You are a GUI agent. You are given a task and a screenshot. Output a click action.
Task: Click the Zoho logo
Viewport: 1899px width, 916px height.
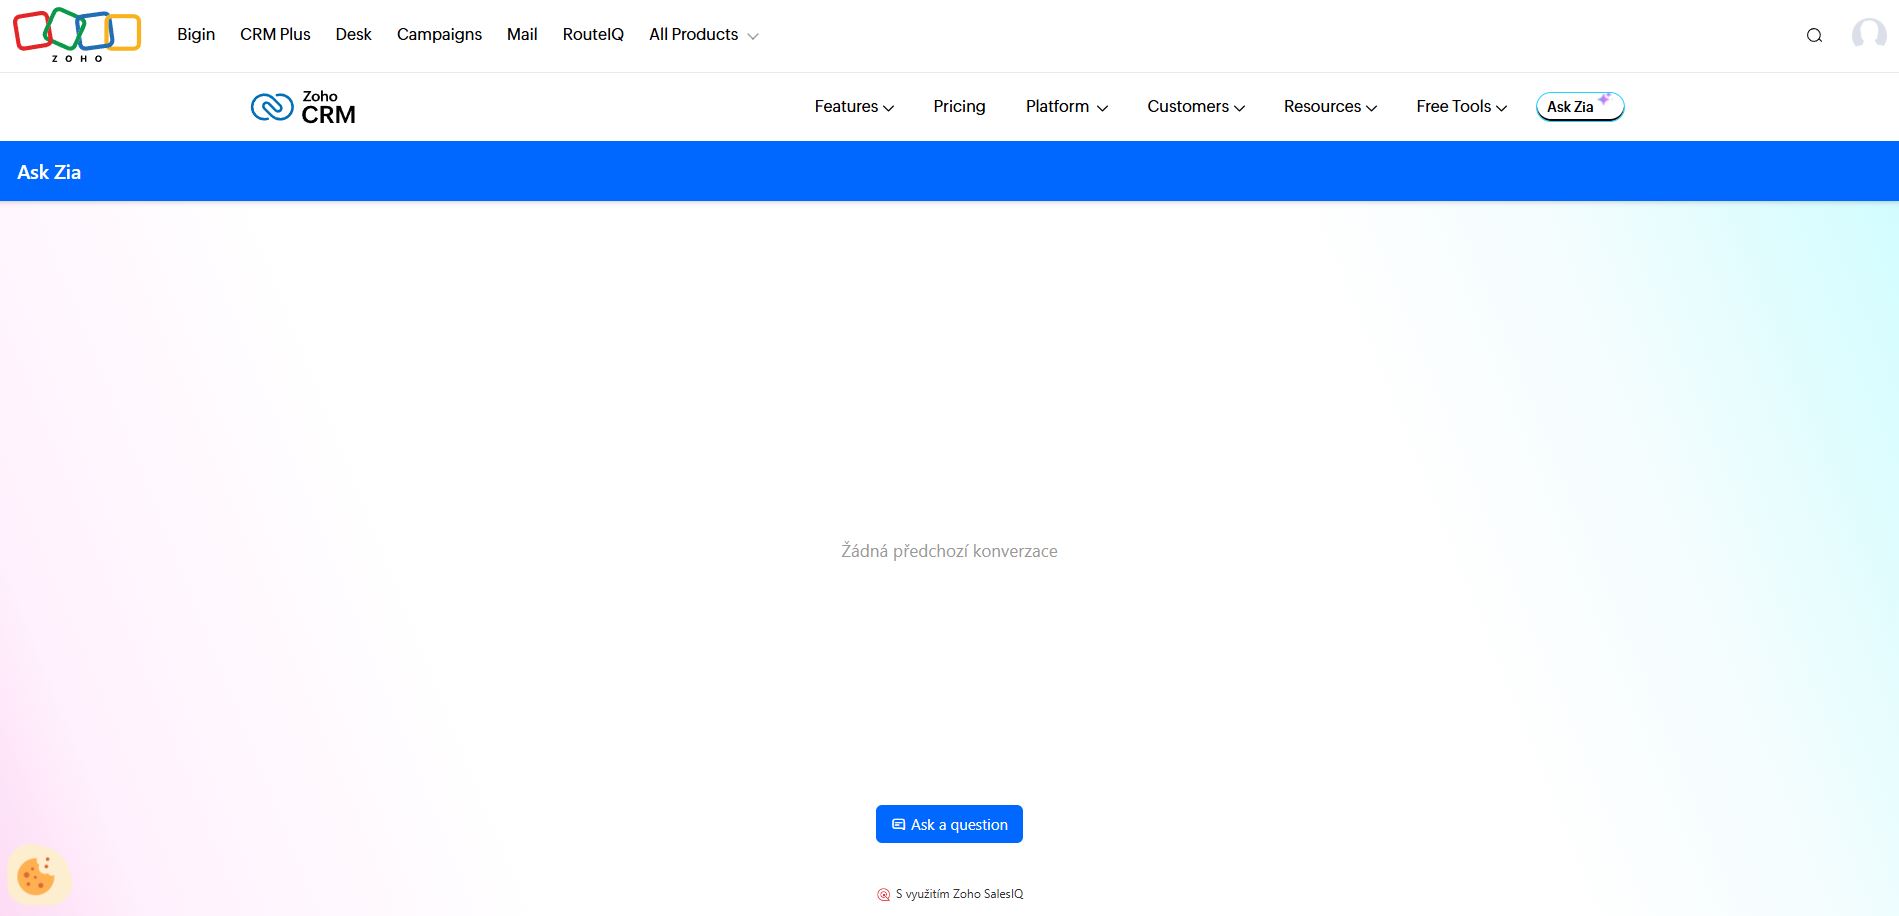(77, 35)
